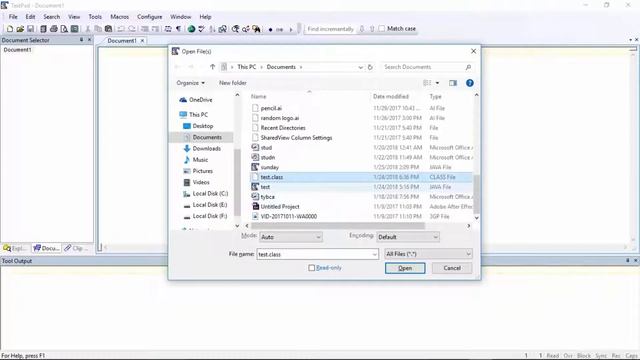Screen dimensions: 640x360
Task: Click the Cancel button
Action: [452, 268]
